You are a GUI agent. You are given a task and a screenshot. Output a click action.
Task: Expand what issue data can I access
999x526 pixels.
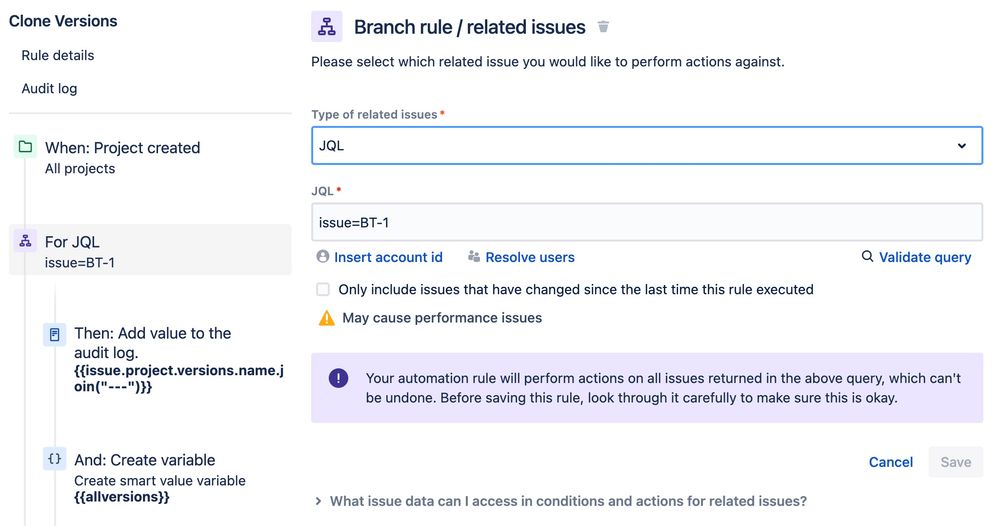(567, 501)
